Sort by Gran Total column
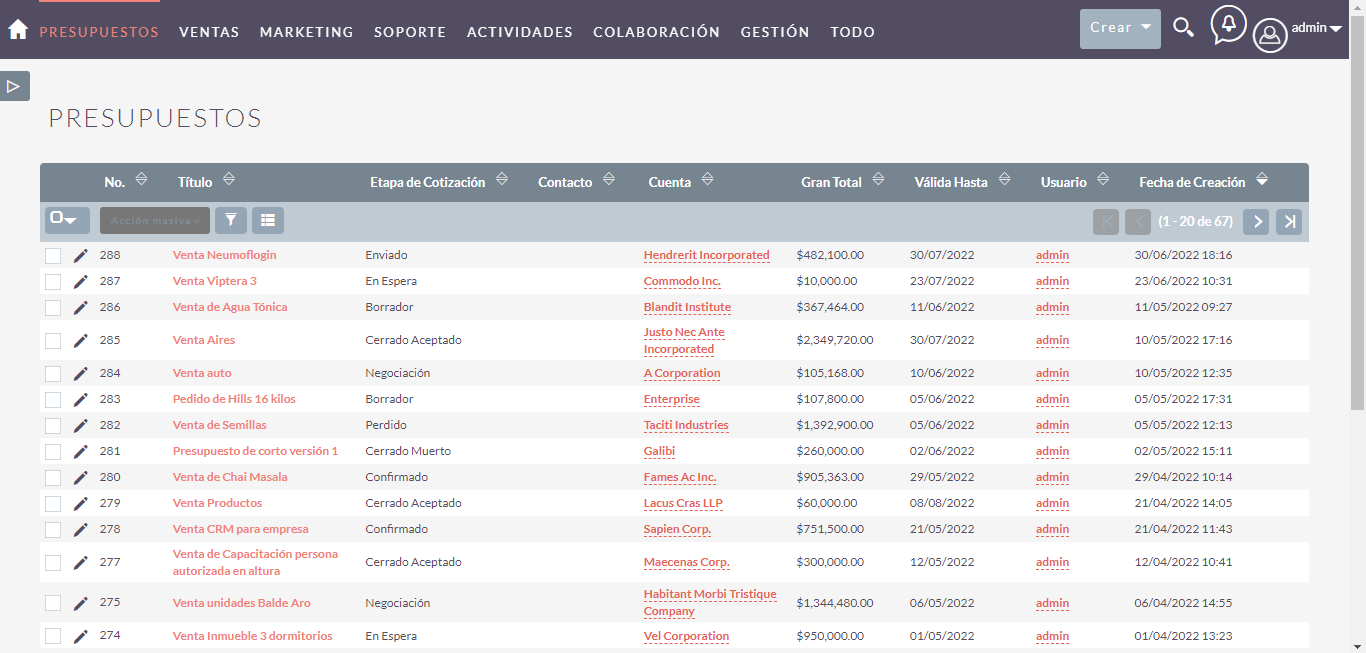 point(831,182)
